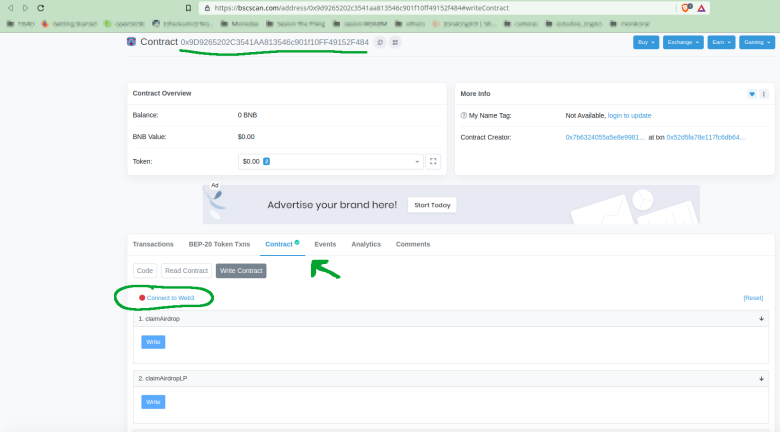Reload the page with the refresh icon

[x=41, y=8]
